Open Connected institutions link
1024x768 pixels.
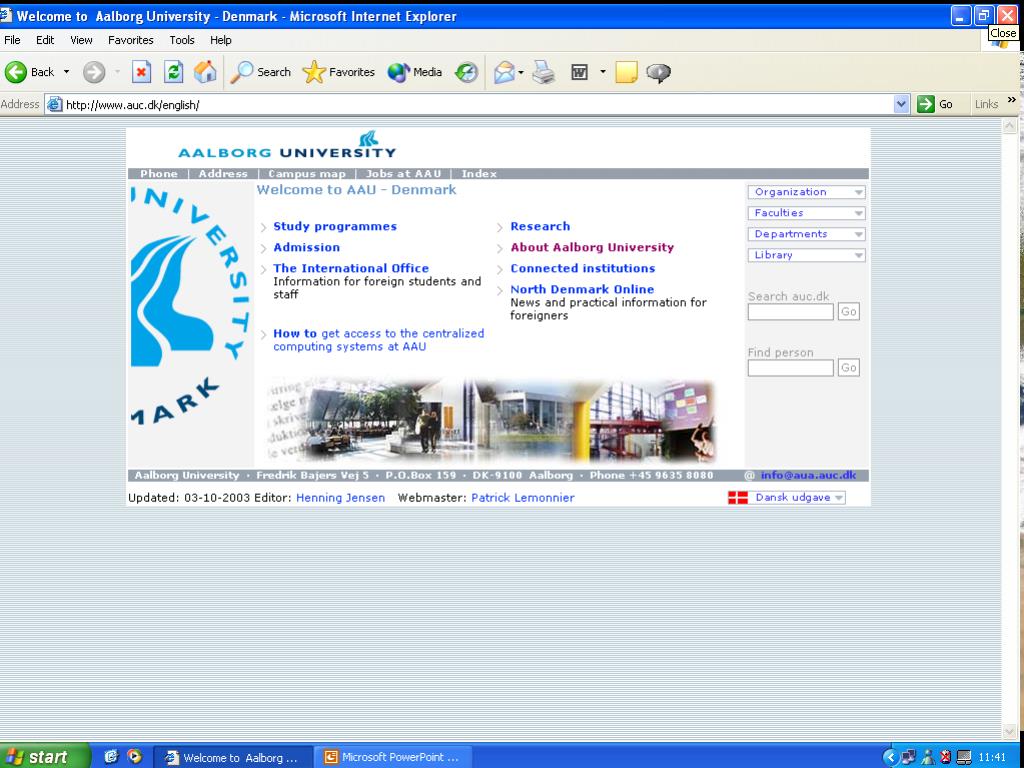[583, 268]
